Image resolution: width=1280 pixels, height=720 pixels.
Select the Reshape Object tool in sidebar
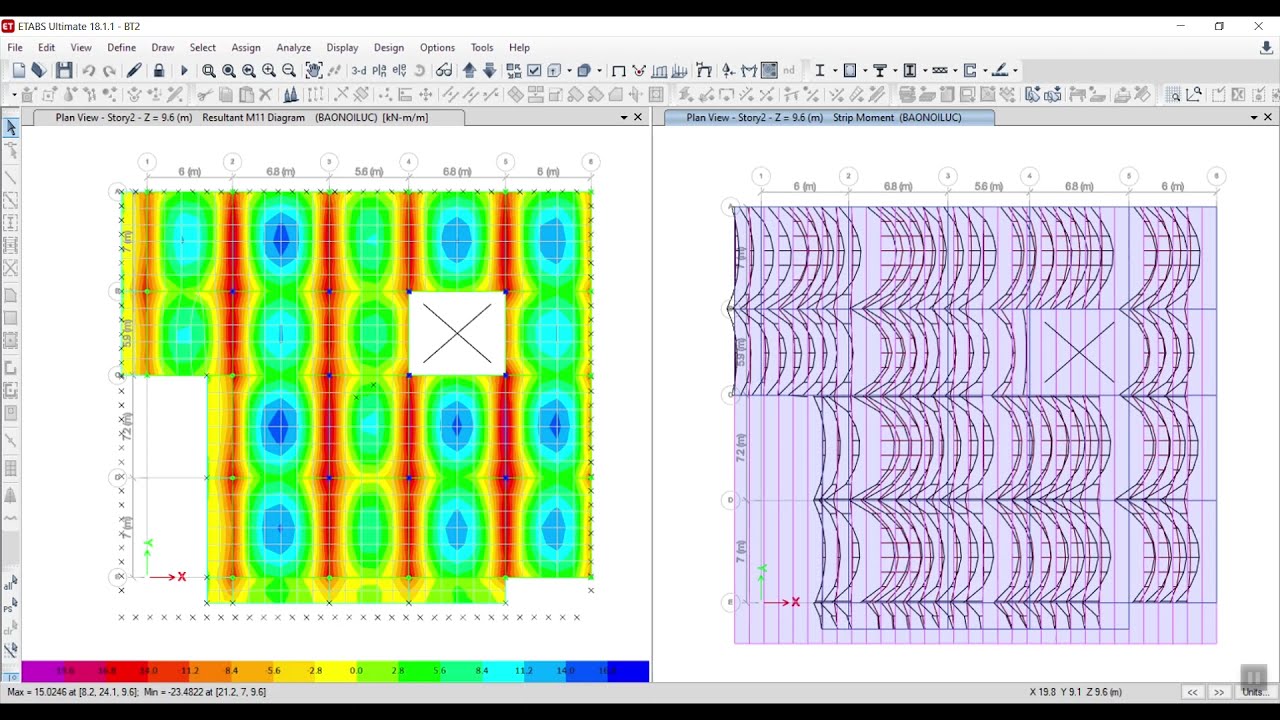(11, 151)
